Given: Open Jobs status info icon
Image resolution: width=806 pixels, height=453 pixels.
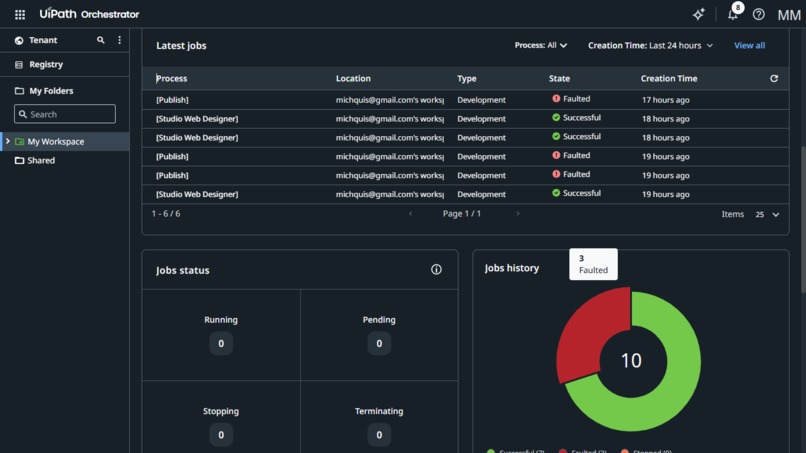Looking at the screenshot, I should click(x=436, y=269).
